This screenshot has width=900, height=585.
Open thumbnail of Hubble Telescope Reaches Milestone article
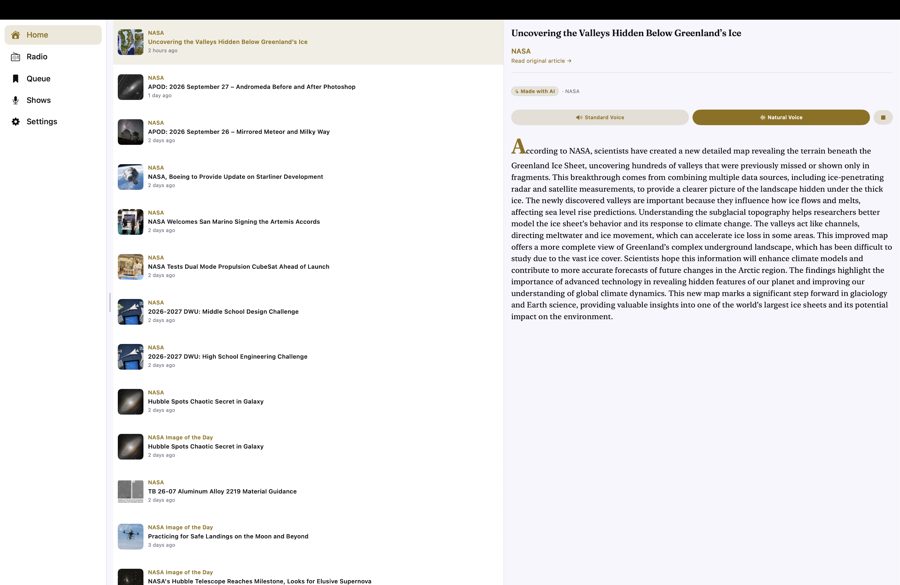tap(130, 577)
